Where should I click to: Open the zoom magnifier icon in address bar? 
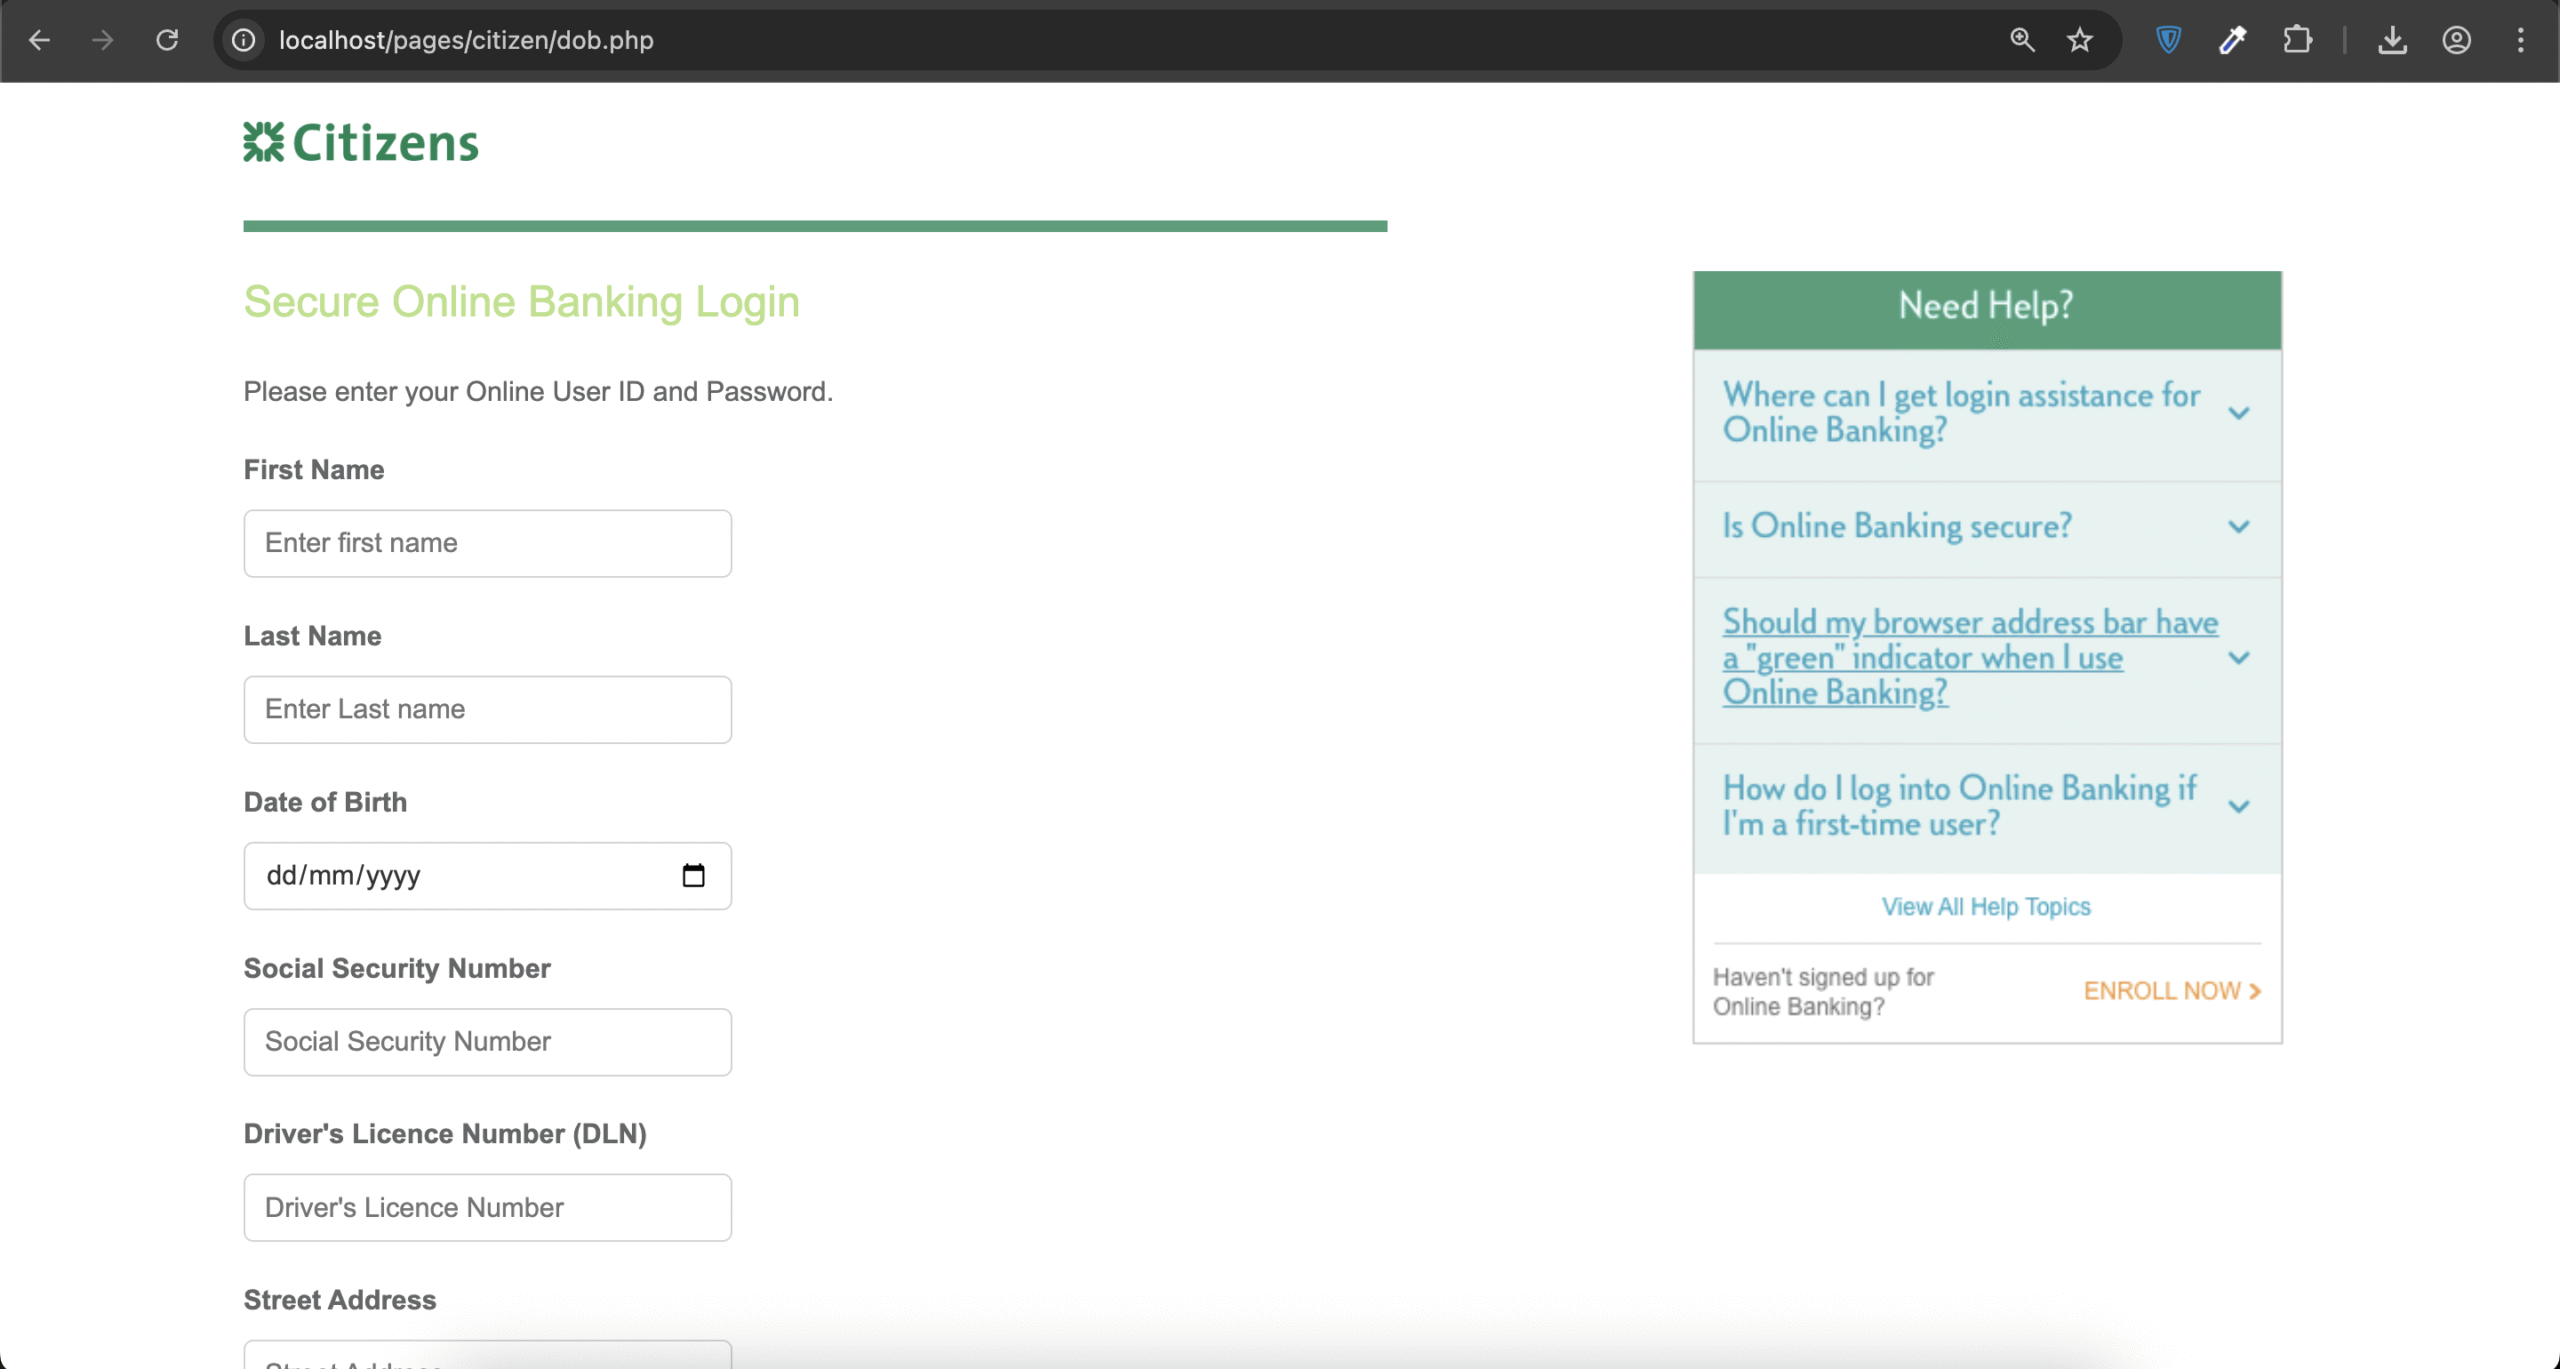[x=2022, y=40]
